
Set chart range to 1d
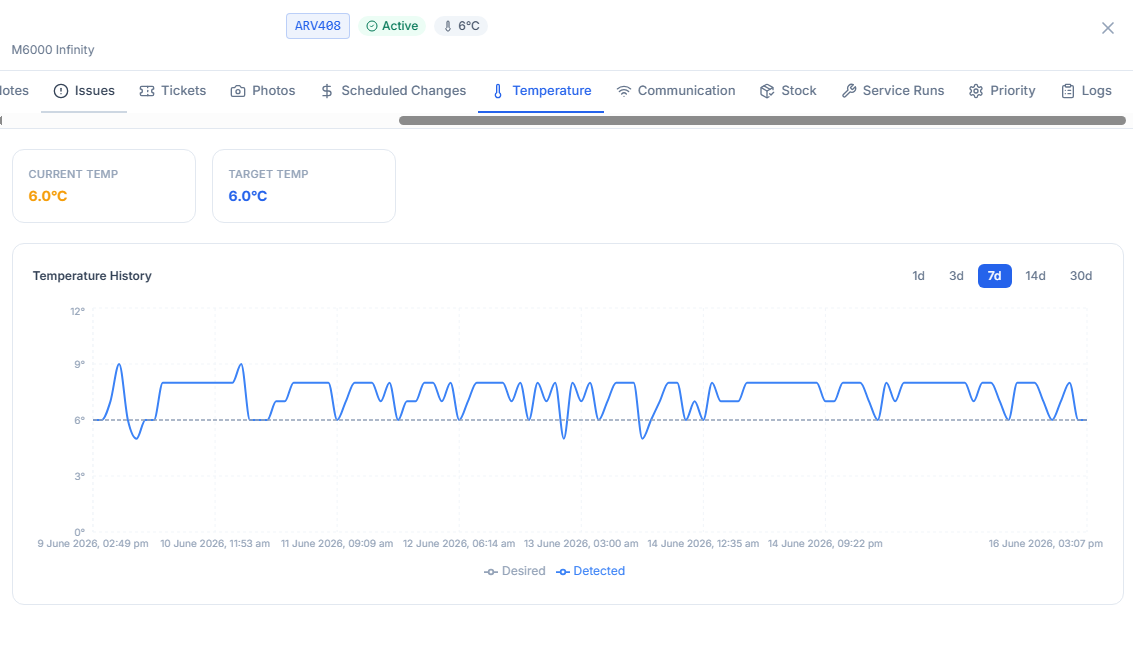(x=918, y=276)
